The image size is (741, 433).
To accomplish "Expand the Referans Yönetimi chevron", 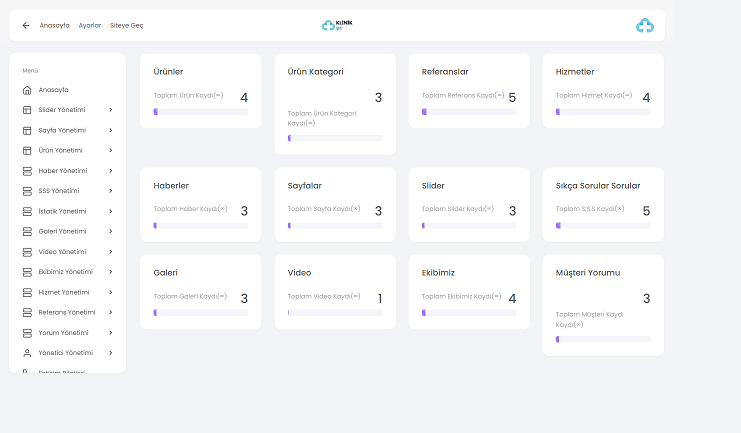I will (x=110, y=313).
